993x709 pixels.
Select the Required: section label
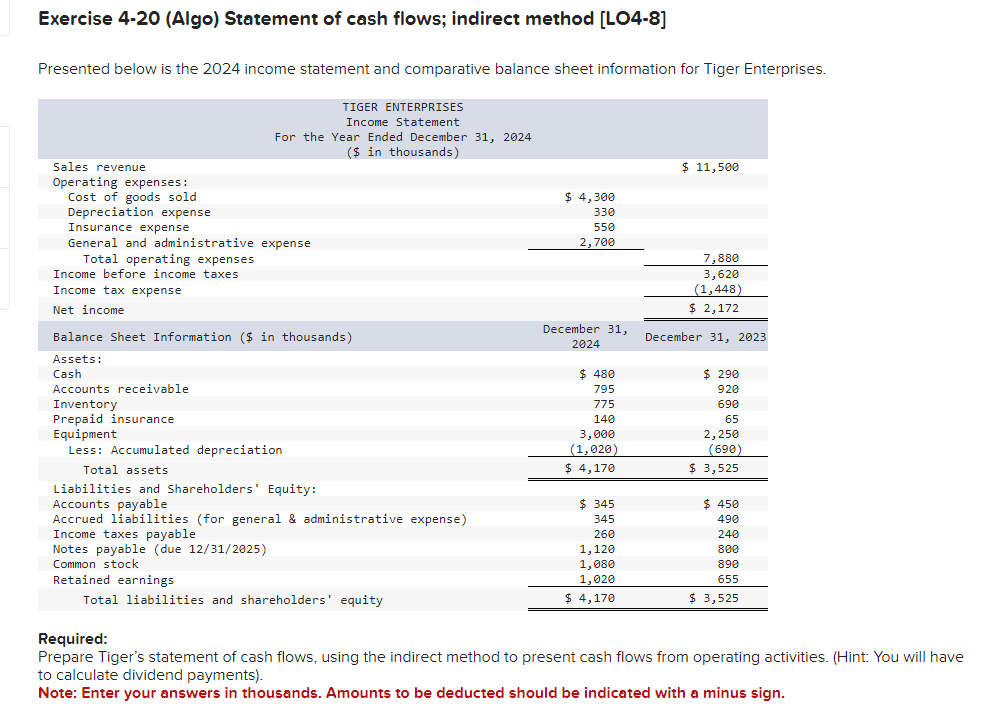pyautogui.click(x=67, y=640)
